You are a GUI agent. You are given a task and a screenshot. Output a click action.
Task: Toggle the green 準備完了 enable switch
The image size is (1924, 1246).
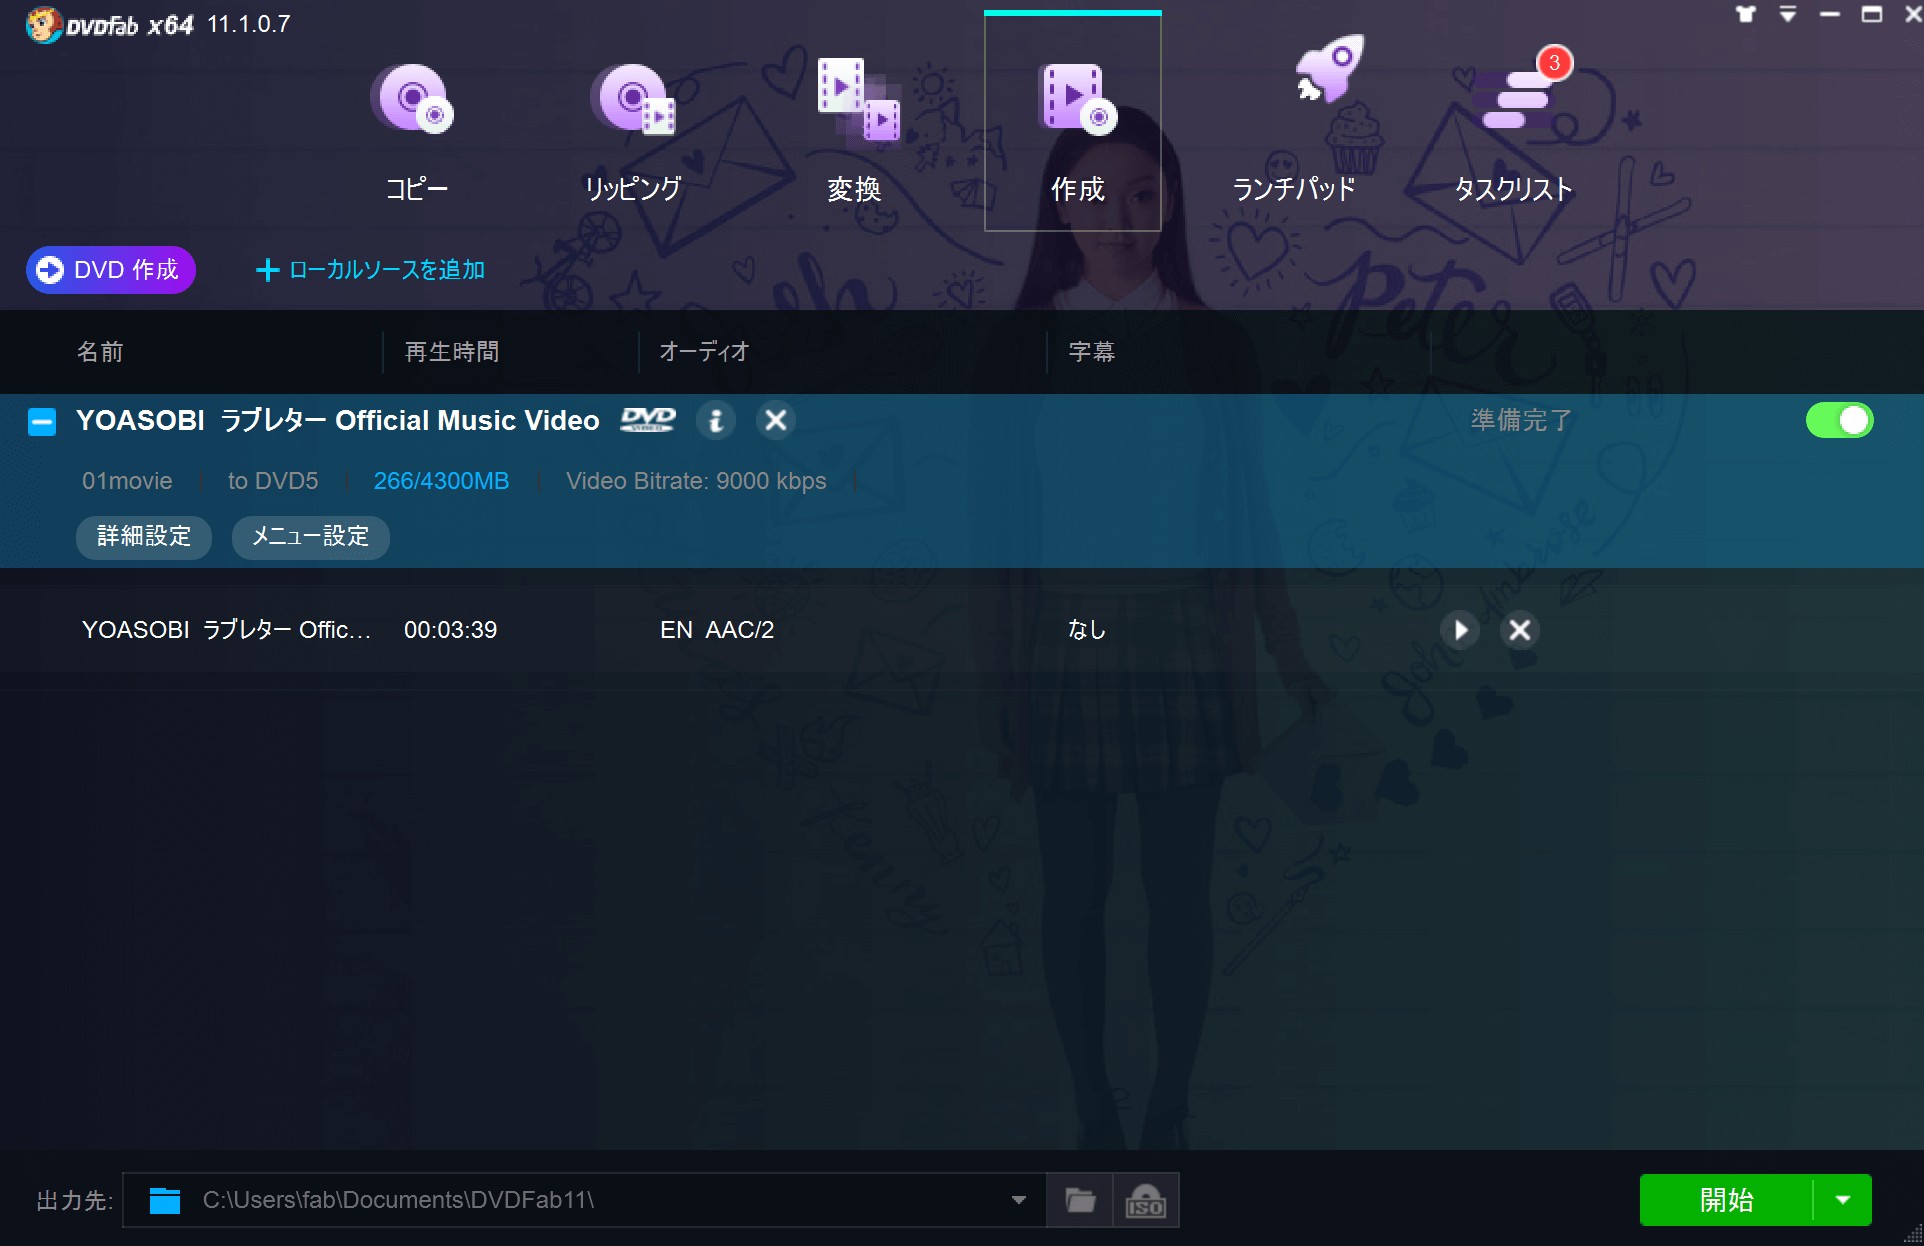(x=1840, y=421)
